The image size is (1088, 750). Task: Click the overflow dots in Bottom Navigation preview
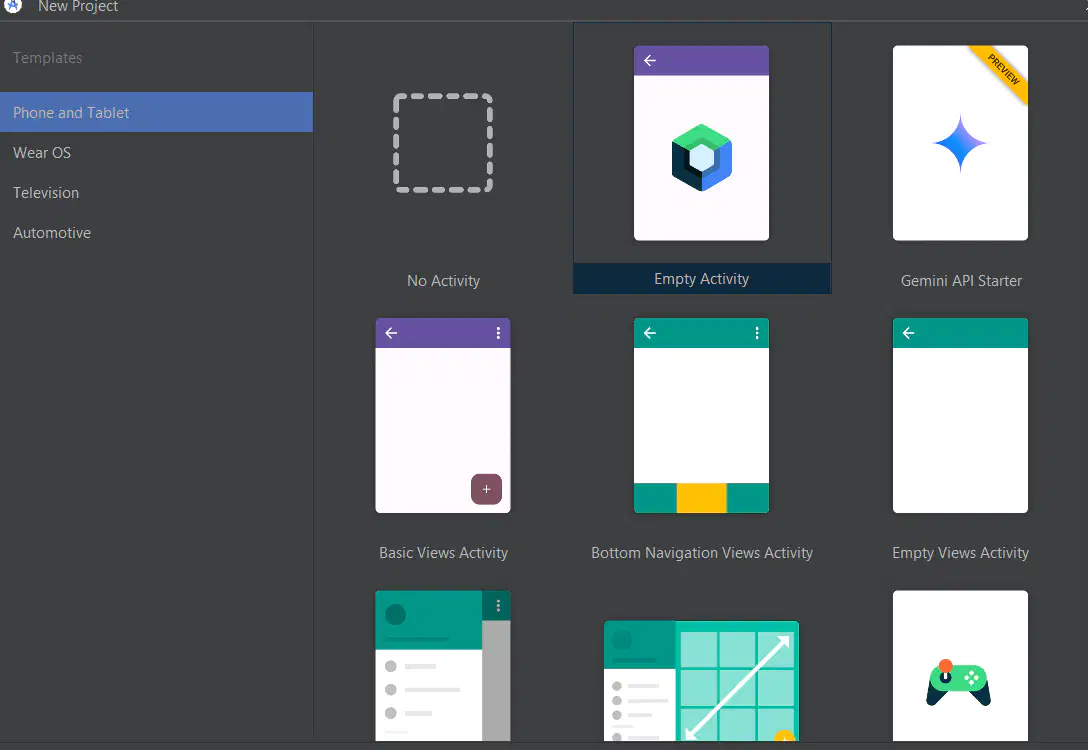[x=757, y=333]
